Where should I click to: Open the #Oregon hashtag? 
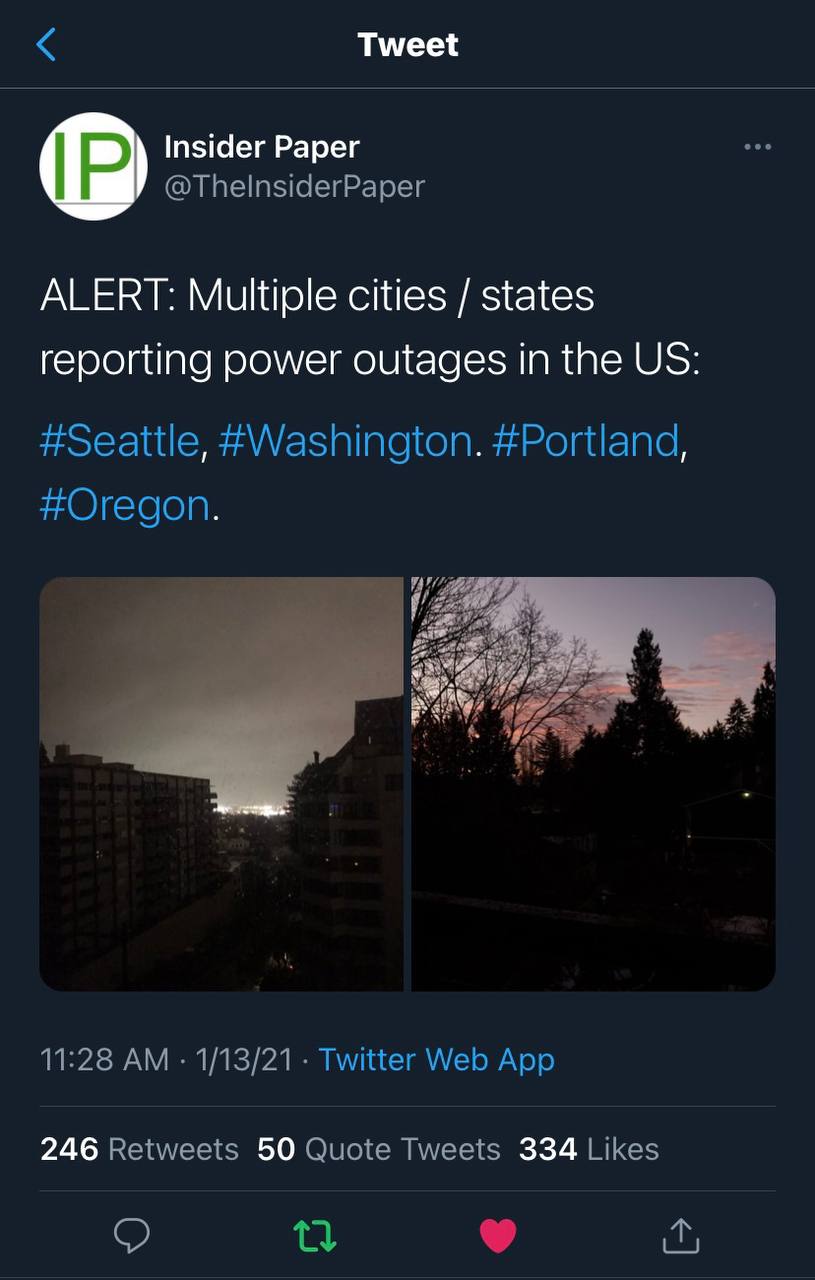pos(125,505)
